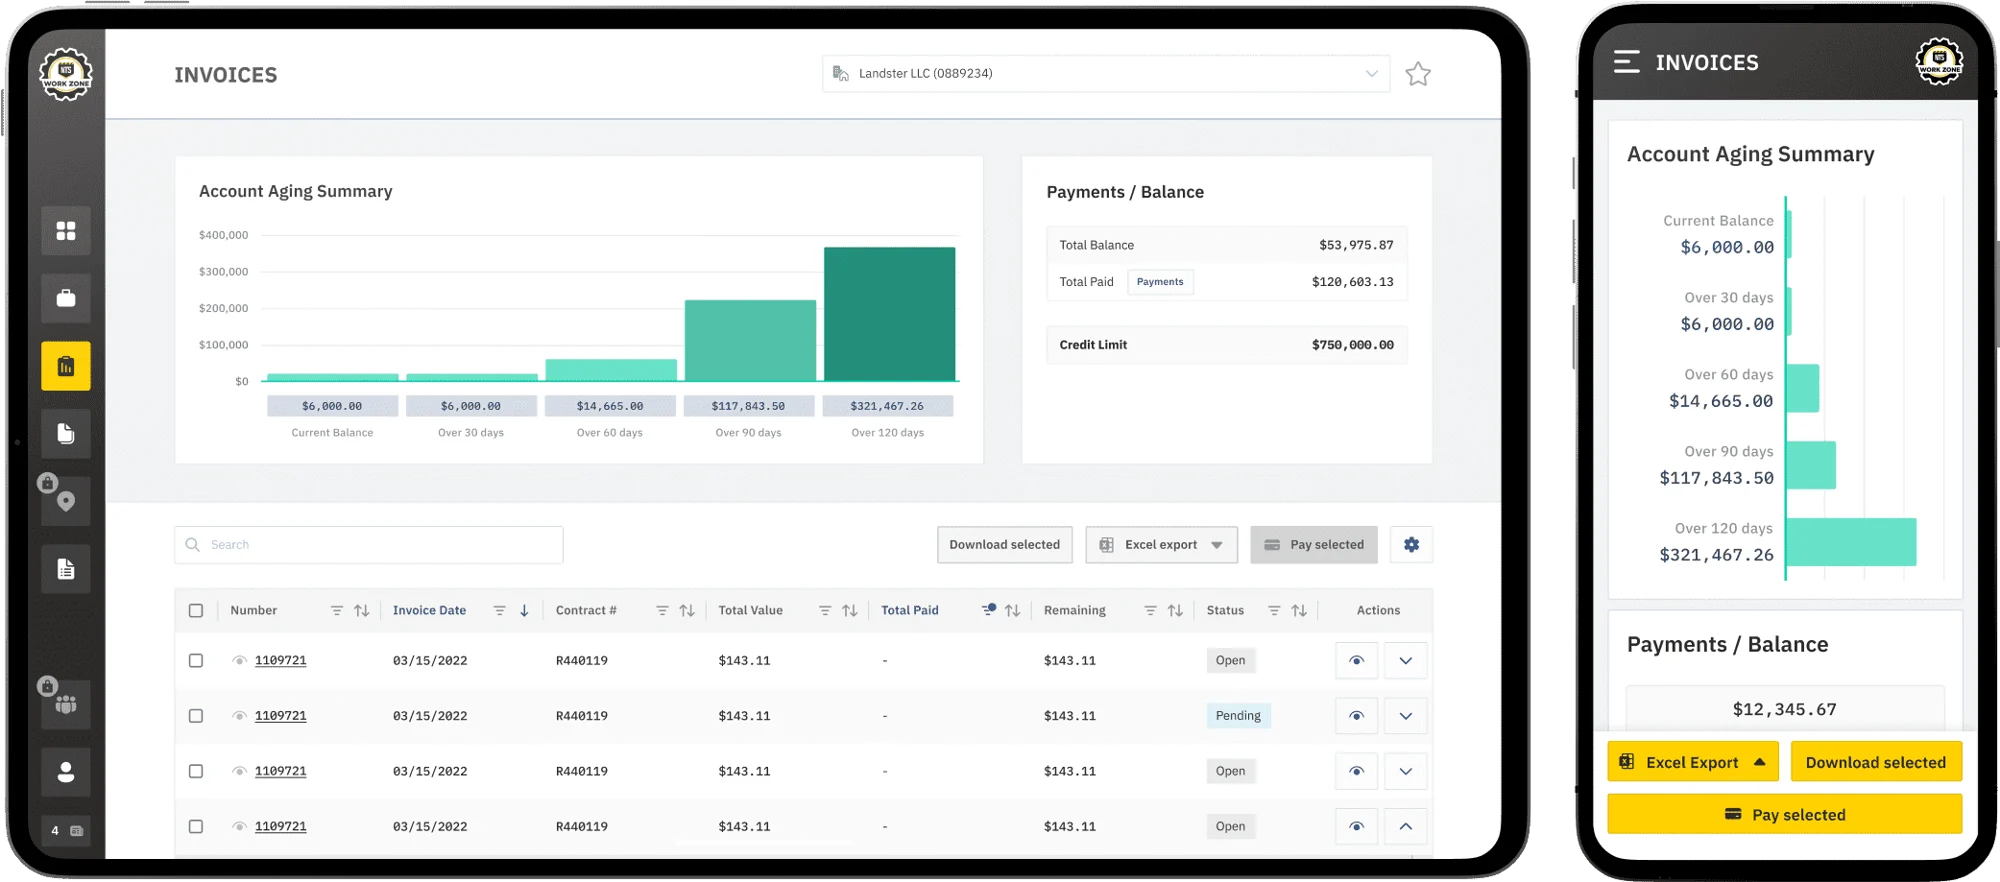Select the highlighted invoices icon in sidebar

(x=66, y=366)
